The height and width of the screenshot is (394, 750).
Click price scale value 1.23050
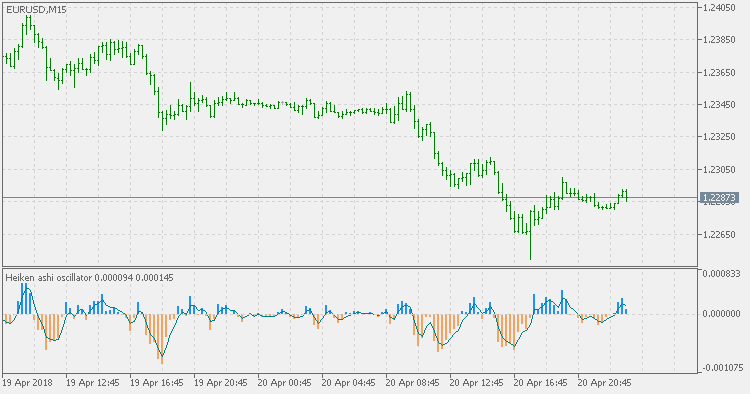(719, 170)
